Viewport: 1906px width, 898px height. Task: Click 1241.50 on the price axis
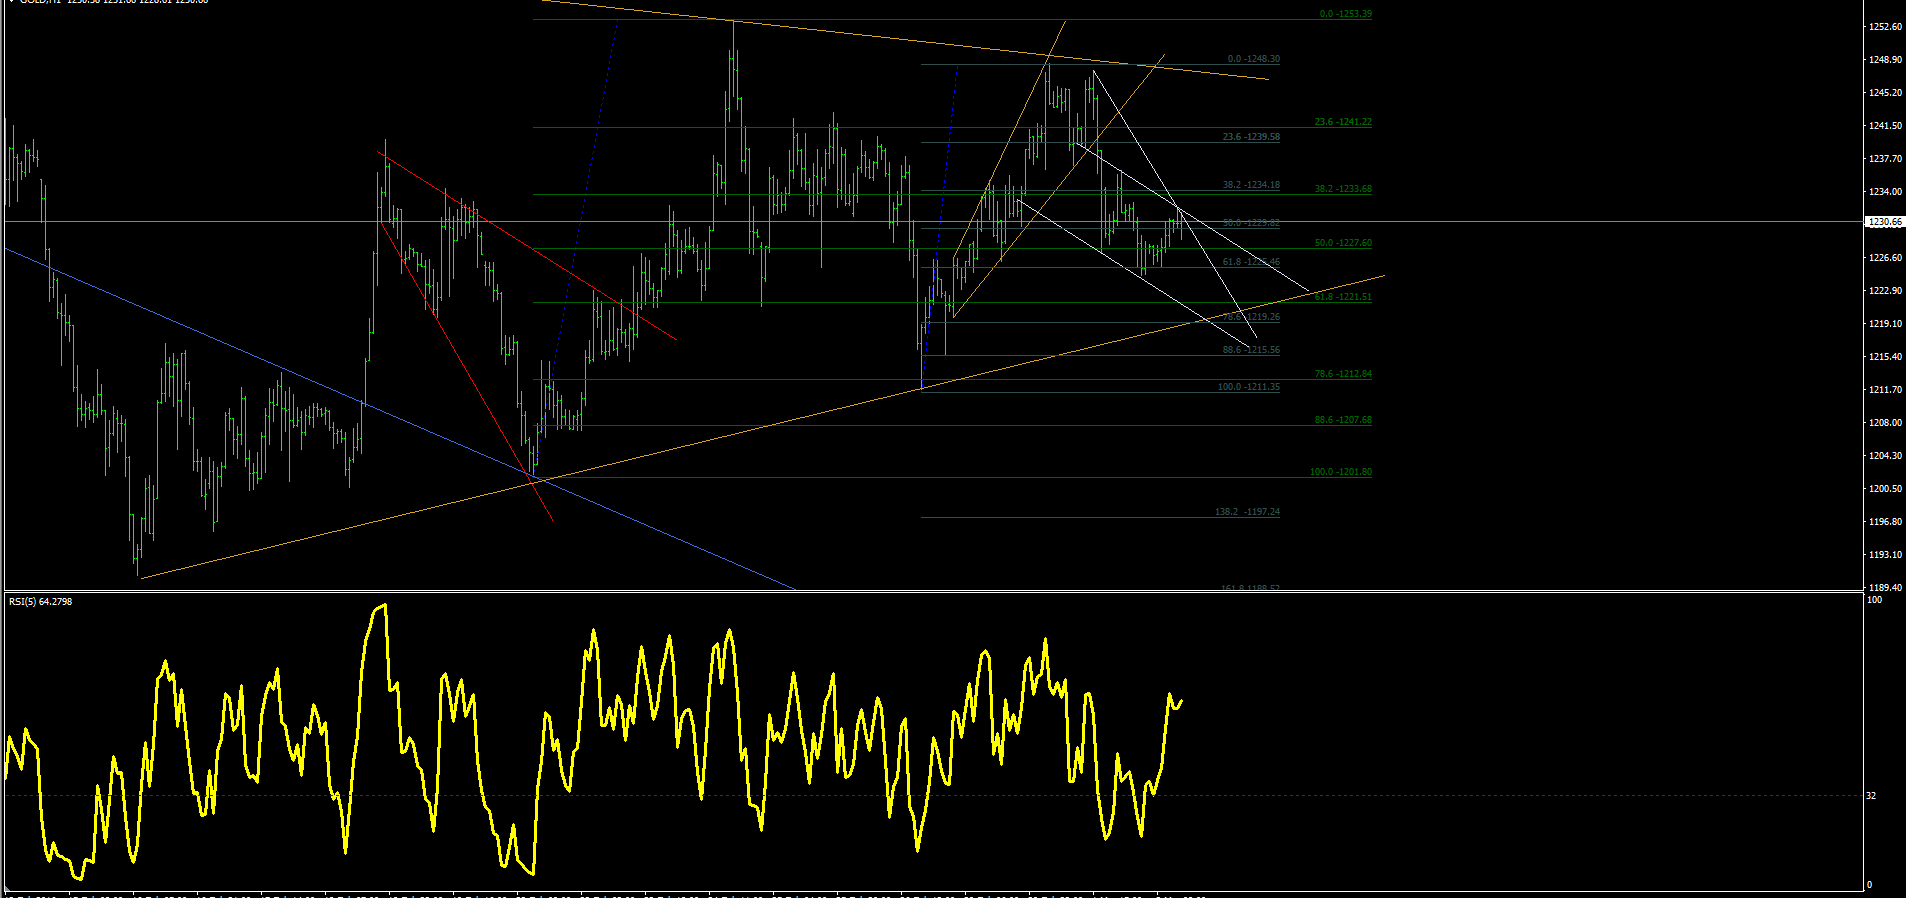coord(1885,126)
